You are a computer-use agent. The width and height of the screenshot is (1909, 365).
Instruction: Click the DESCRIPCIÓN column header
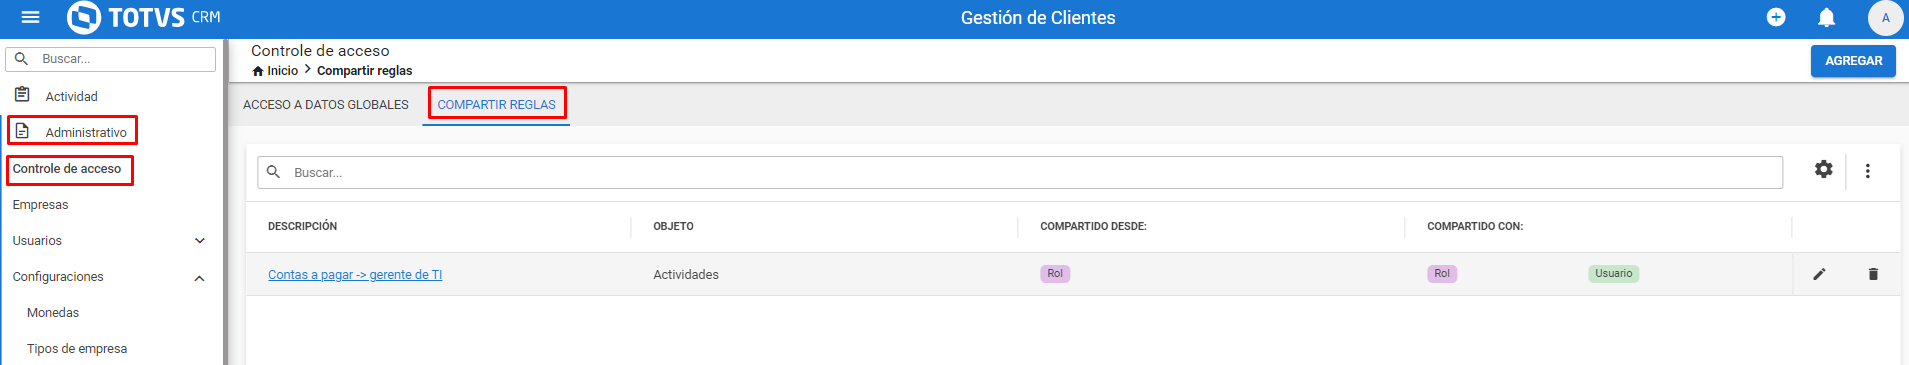click(x=302, y=227)
